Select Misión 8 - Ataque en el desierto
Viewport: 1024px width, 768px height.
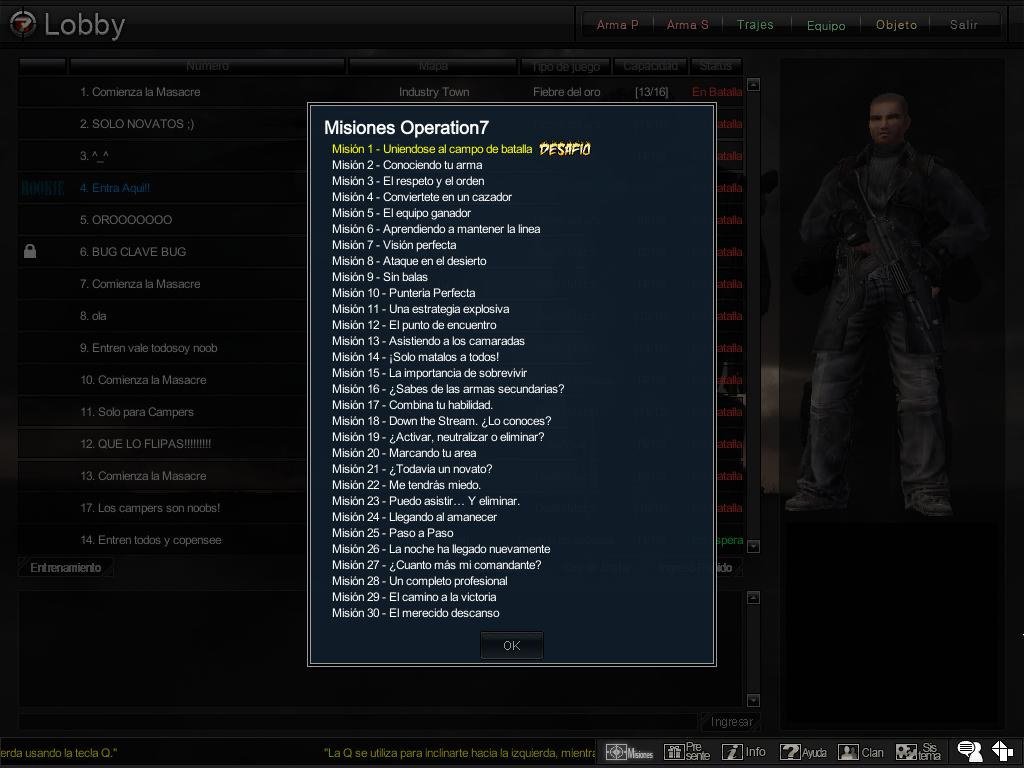click(x=409, y=261)
